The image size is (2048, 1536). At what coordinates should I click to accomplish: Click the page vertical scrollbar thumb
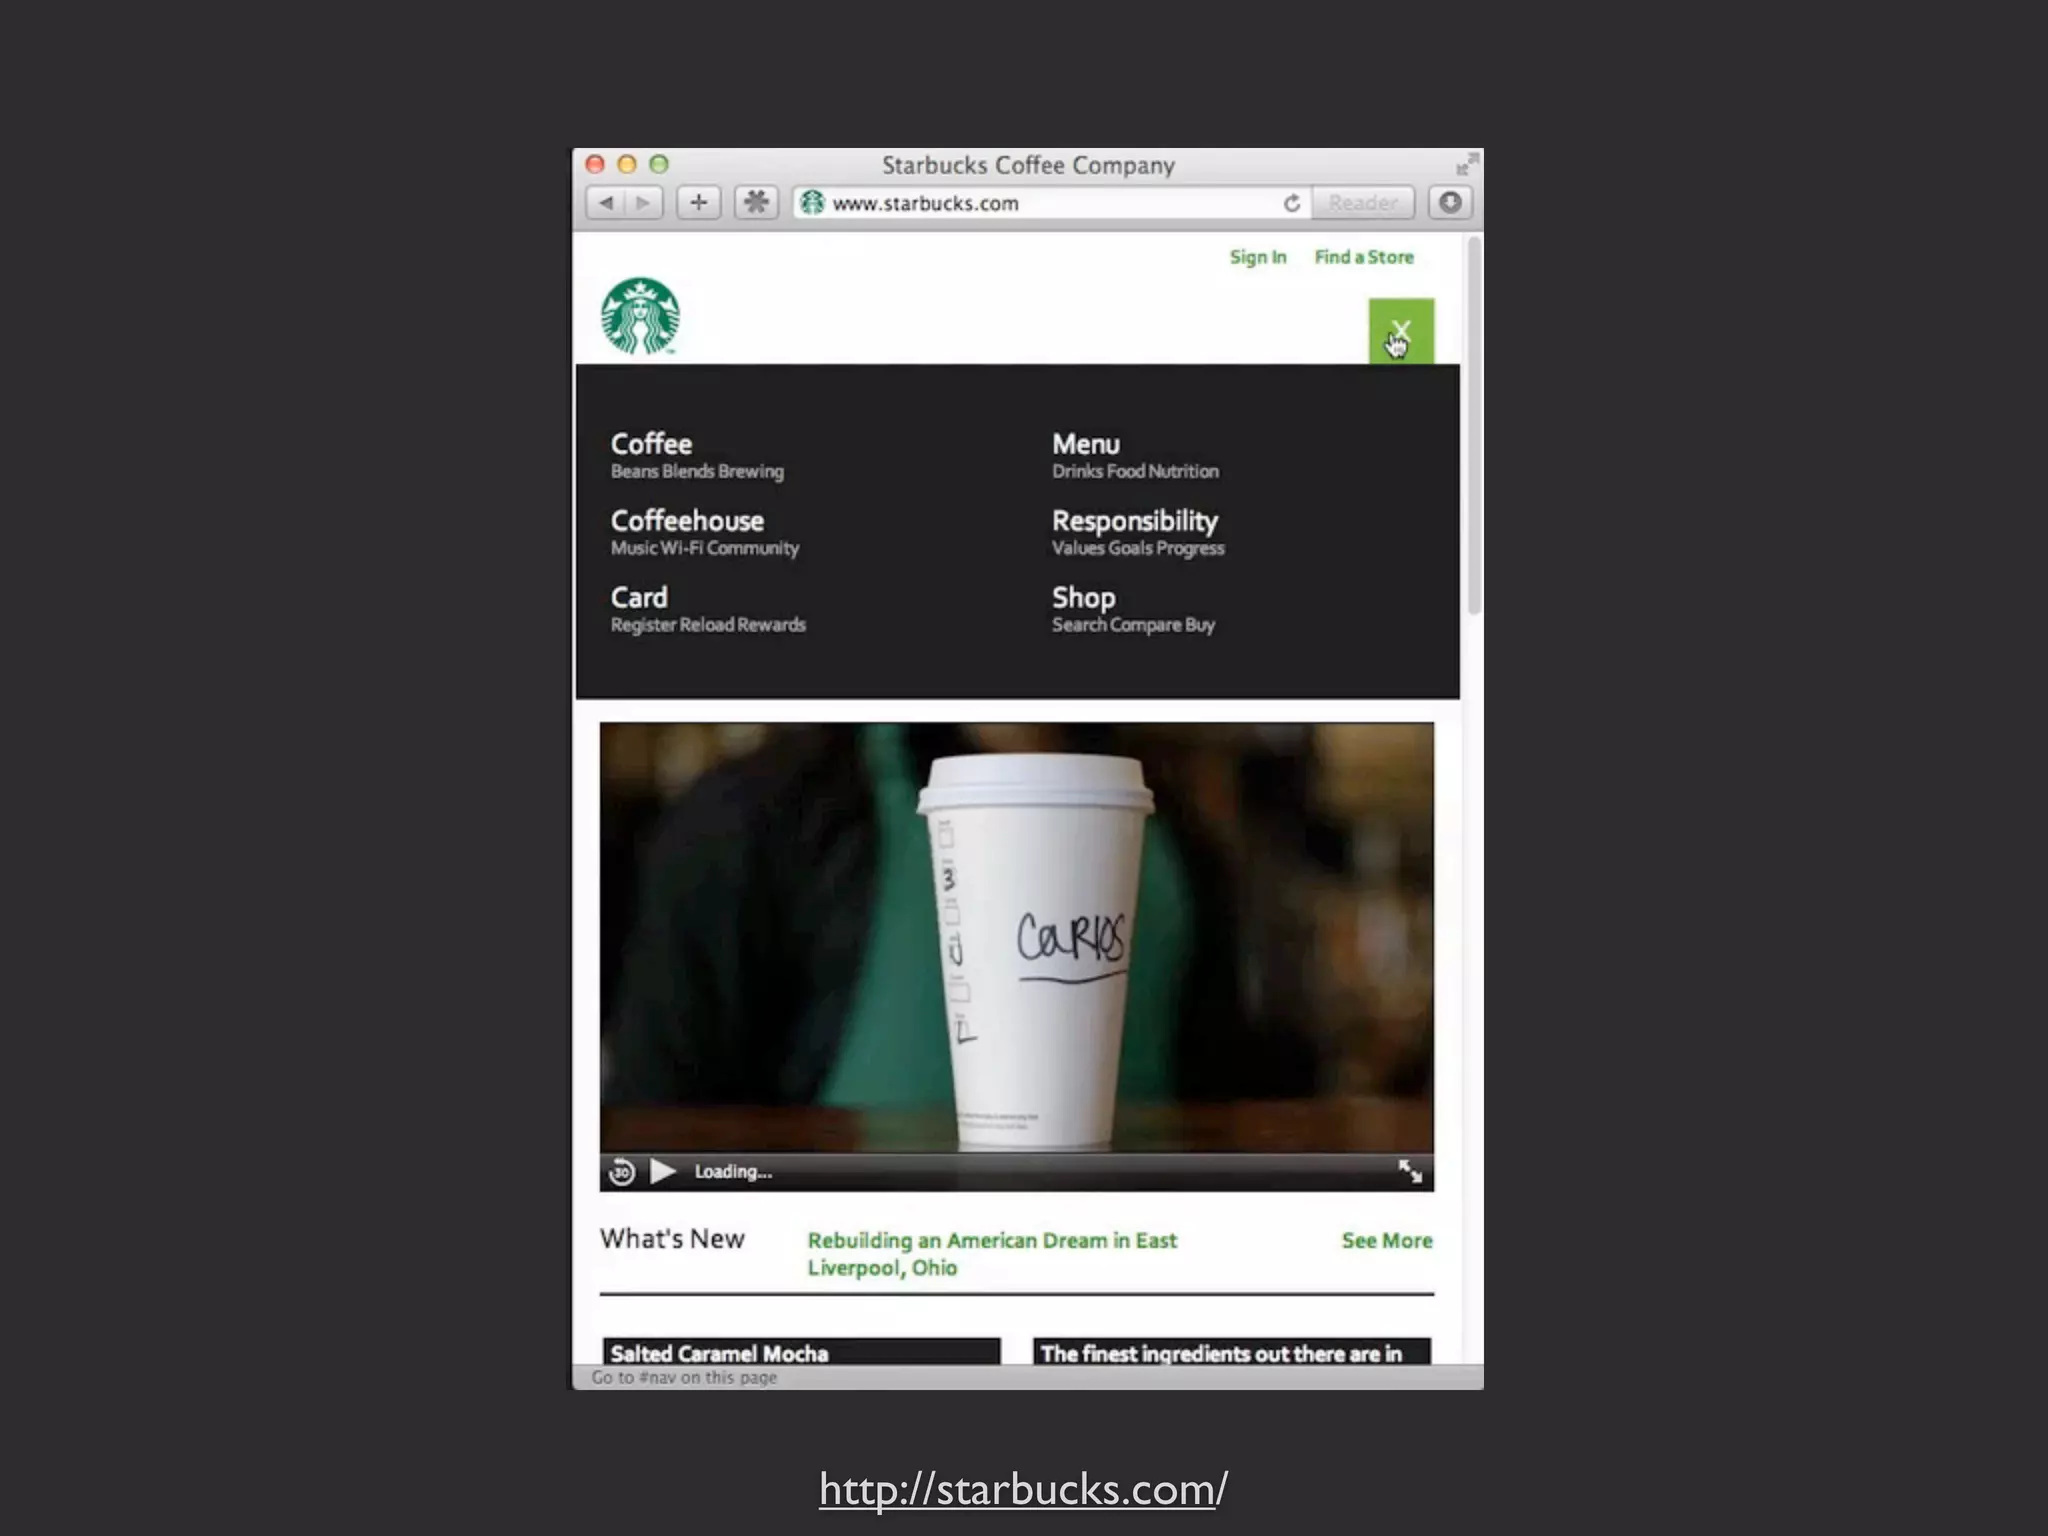[x=1474, y=426]
